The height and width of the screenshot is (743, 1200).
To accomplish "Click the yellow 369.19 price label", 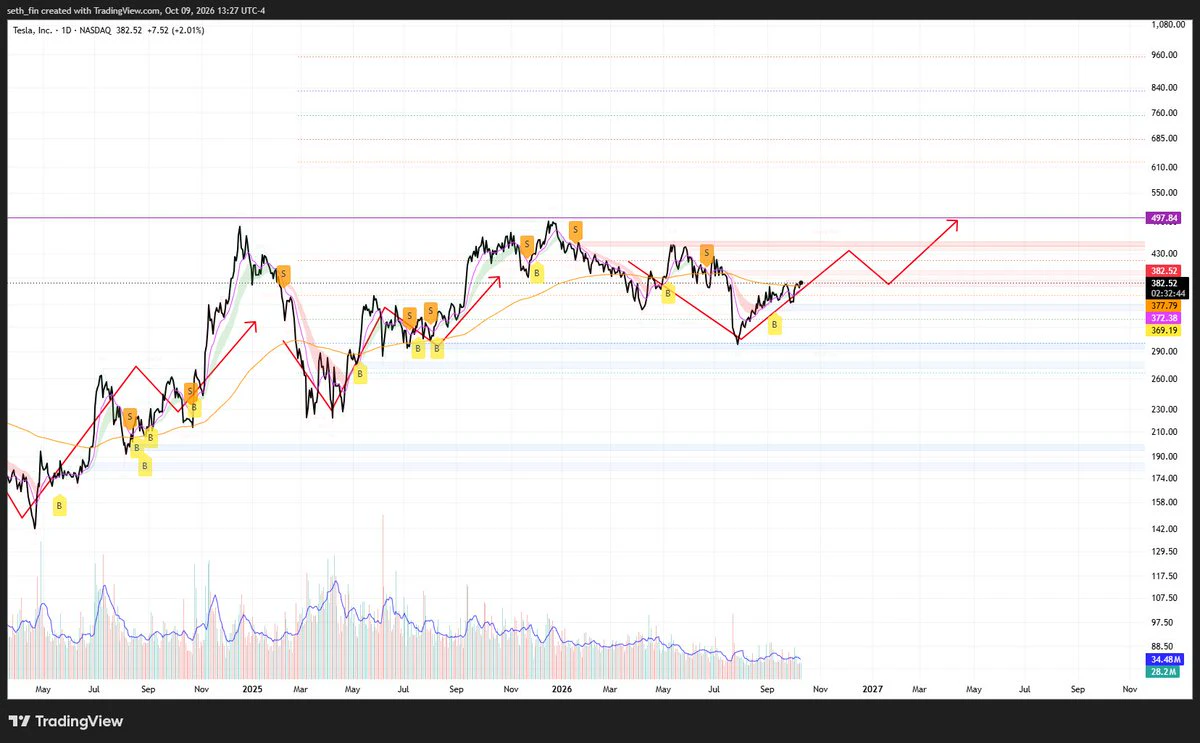I will point(1166,329).
